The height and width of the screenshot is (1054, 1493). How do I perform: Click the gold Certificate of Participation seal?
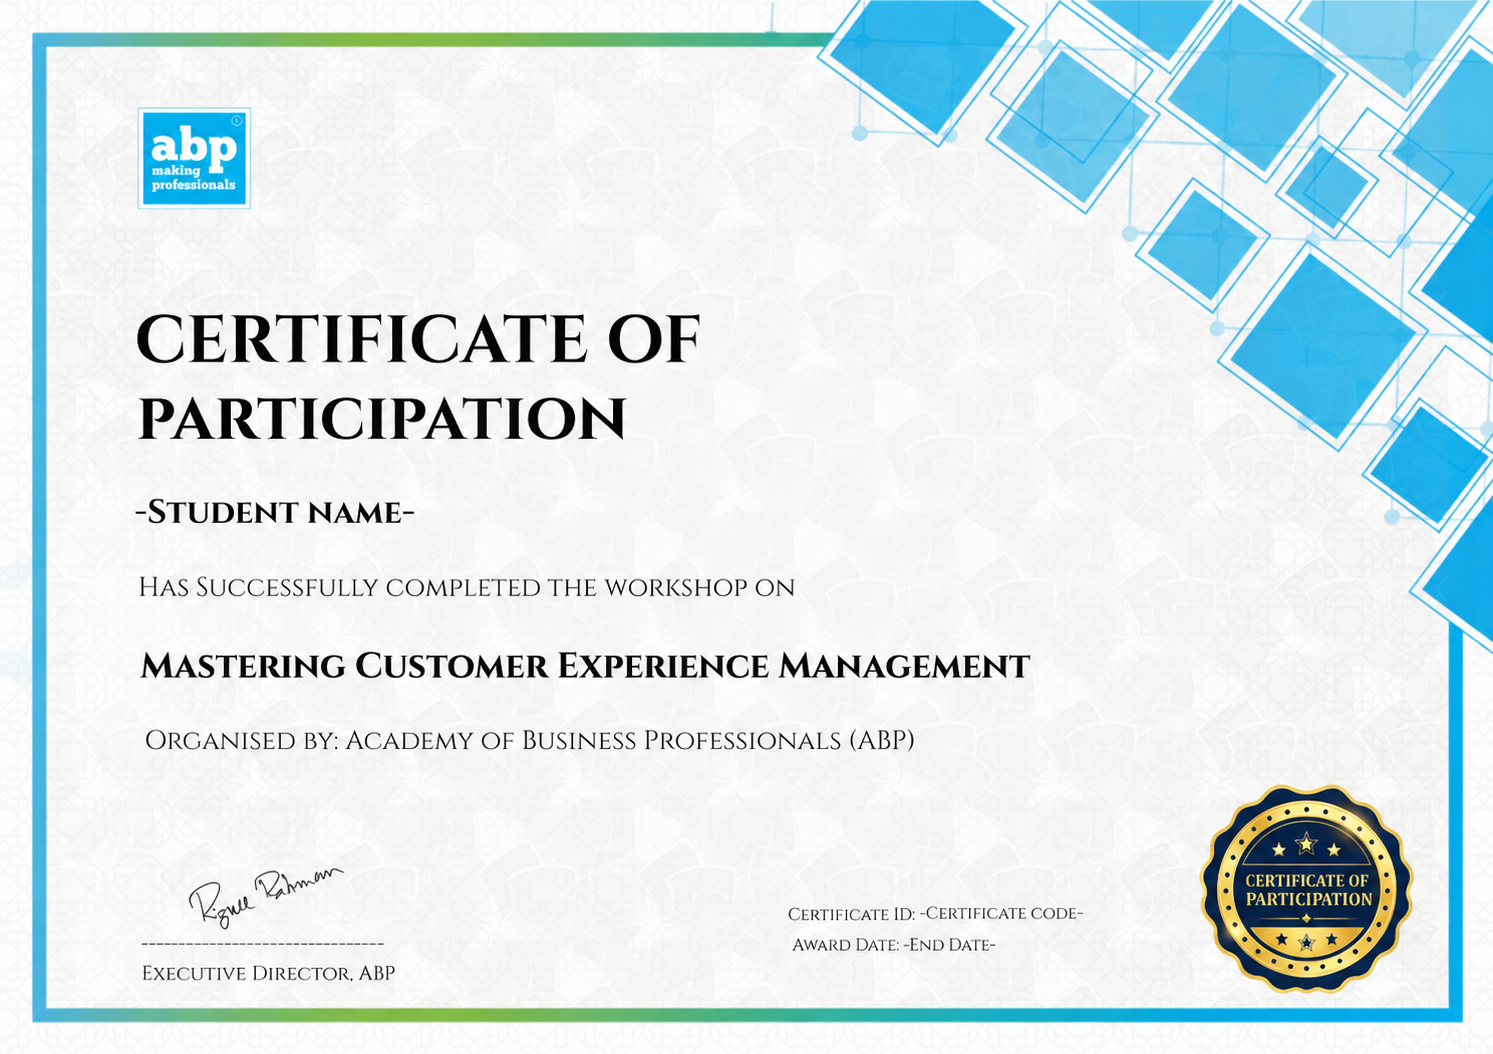1306,889
